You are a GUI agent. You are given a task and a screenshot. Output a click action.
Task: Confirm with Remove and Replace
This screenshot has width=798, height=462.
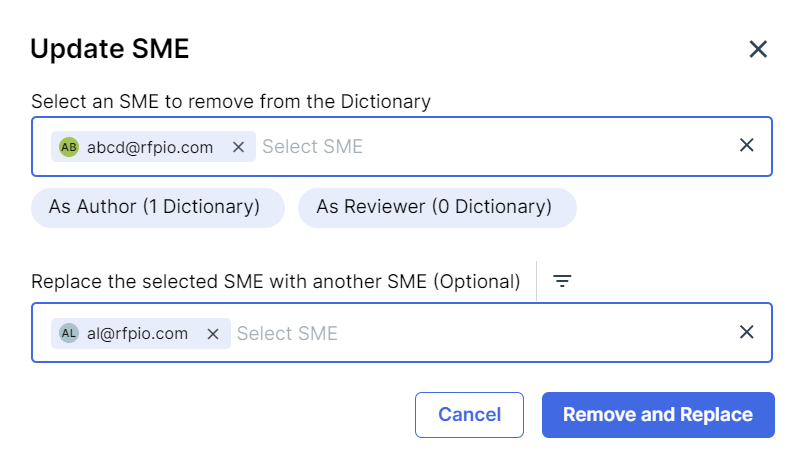click(658, 415)
